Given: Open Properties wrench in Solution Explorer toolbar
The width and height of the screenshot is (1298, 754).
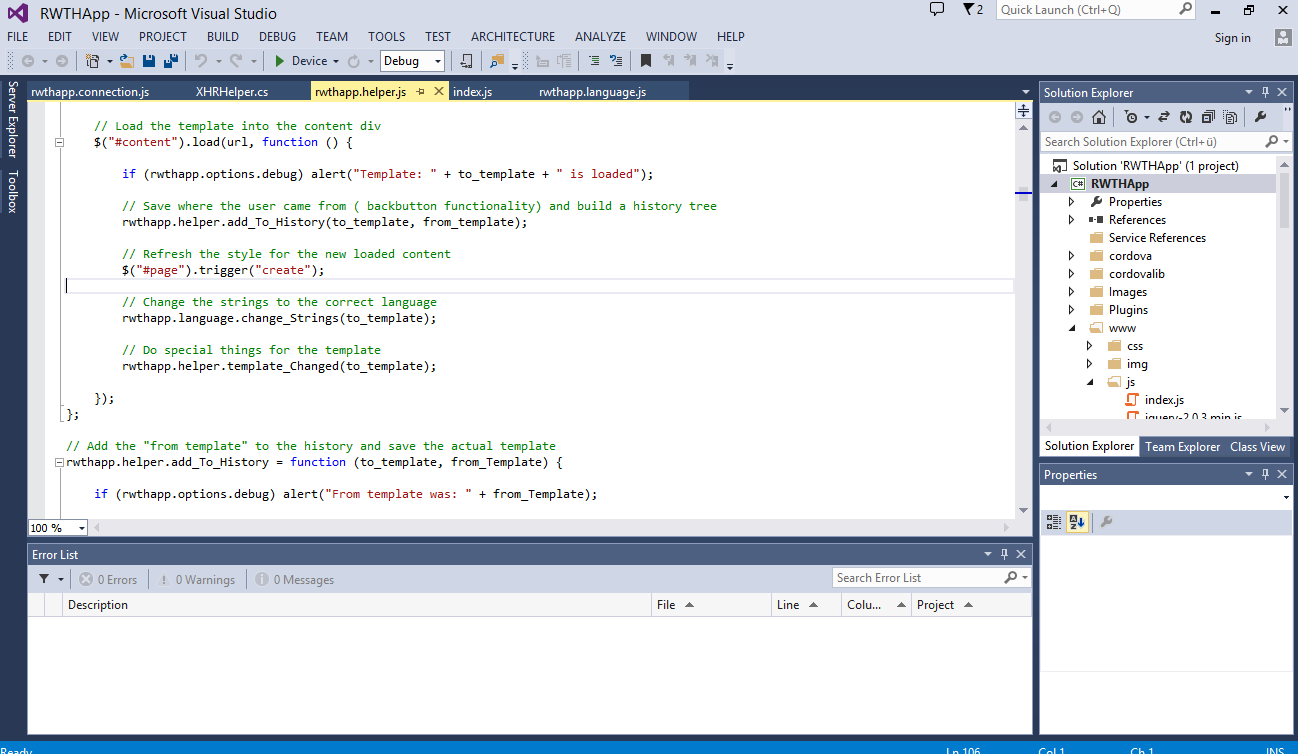Looking at the screenshot, I should (x=1260, y=117).
